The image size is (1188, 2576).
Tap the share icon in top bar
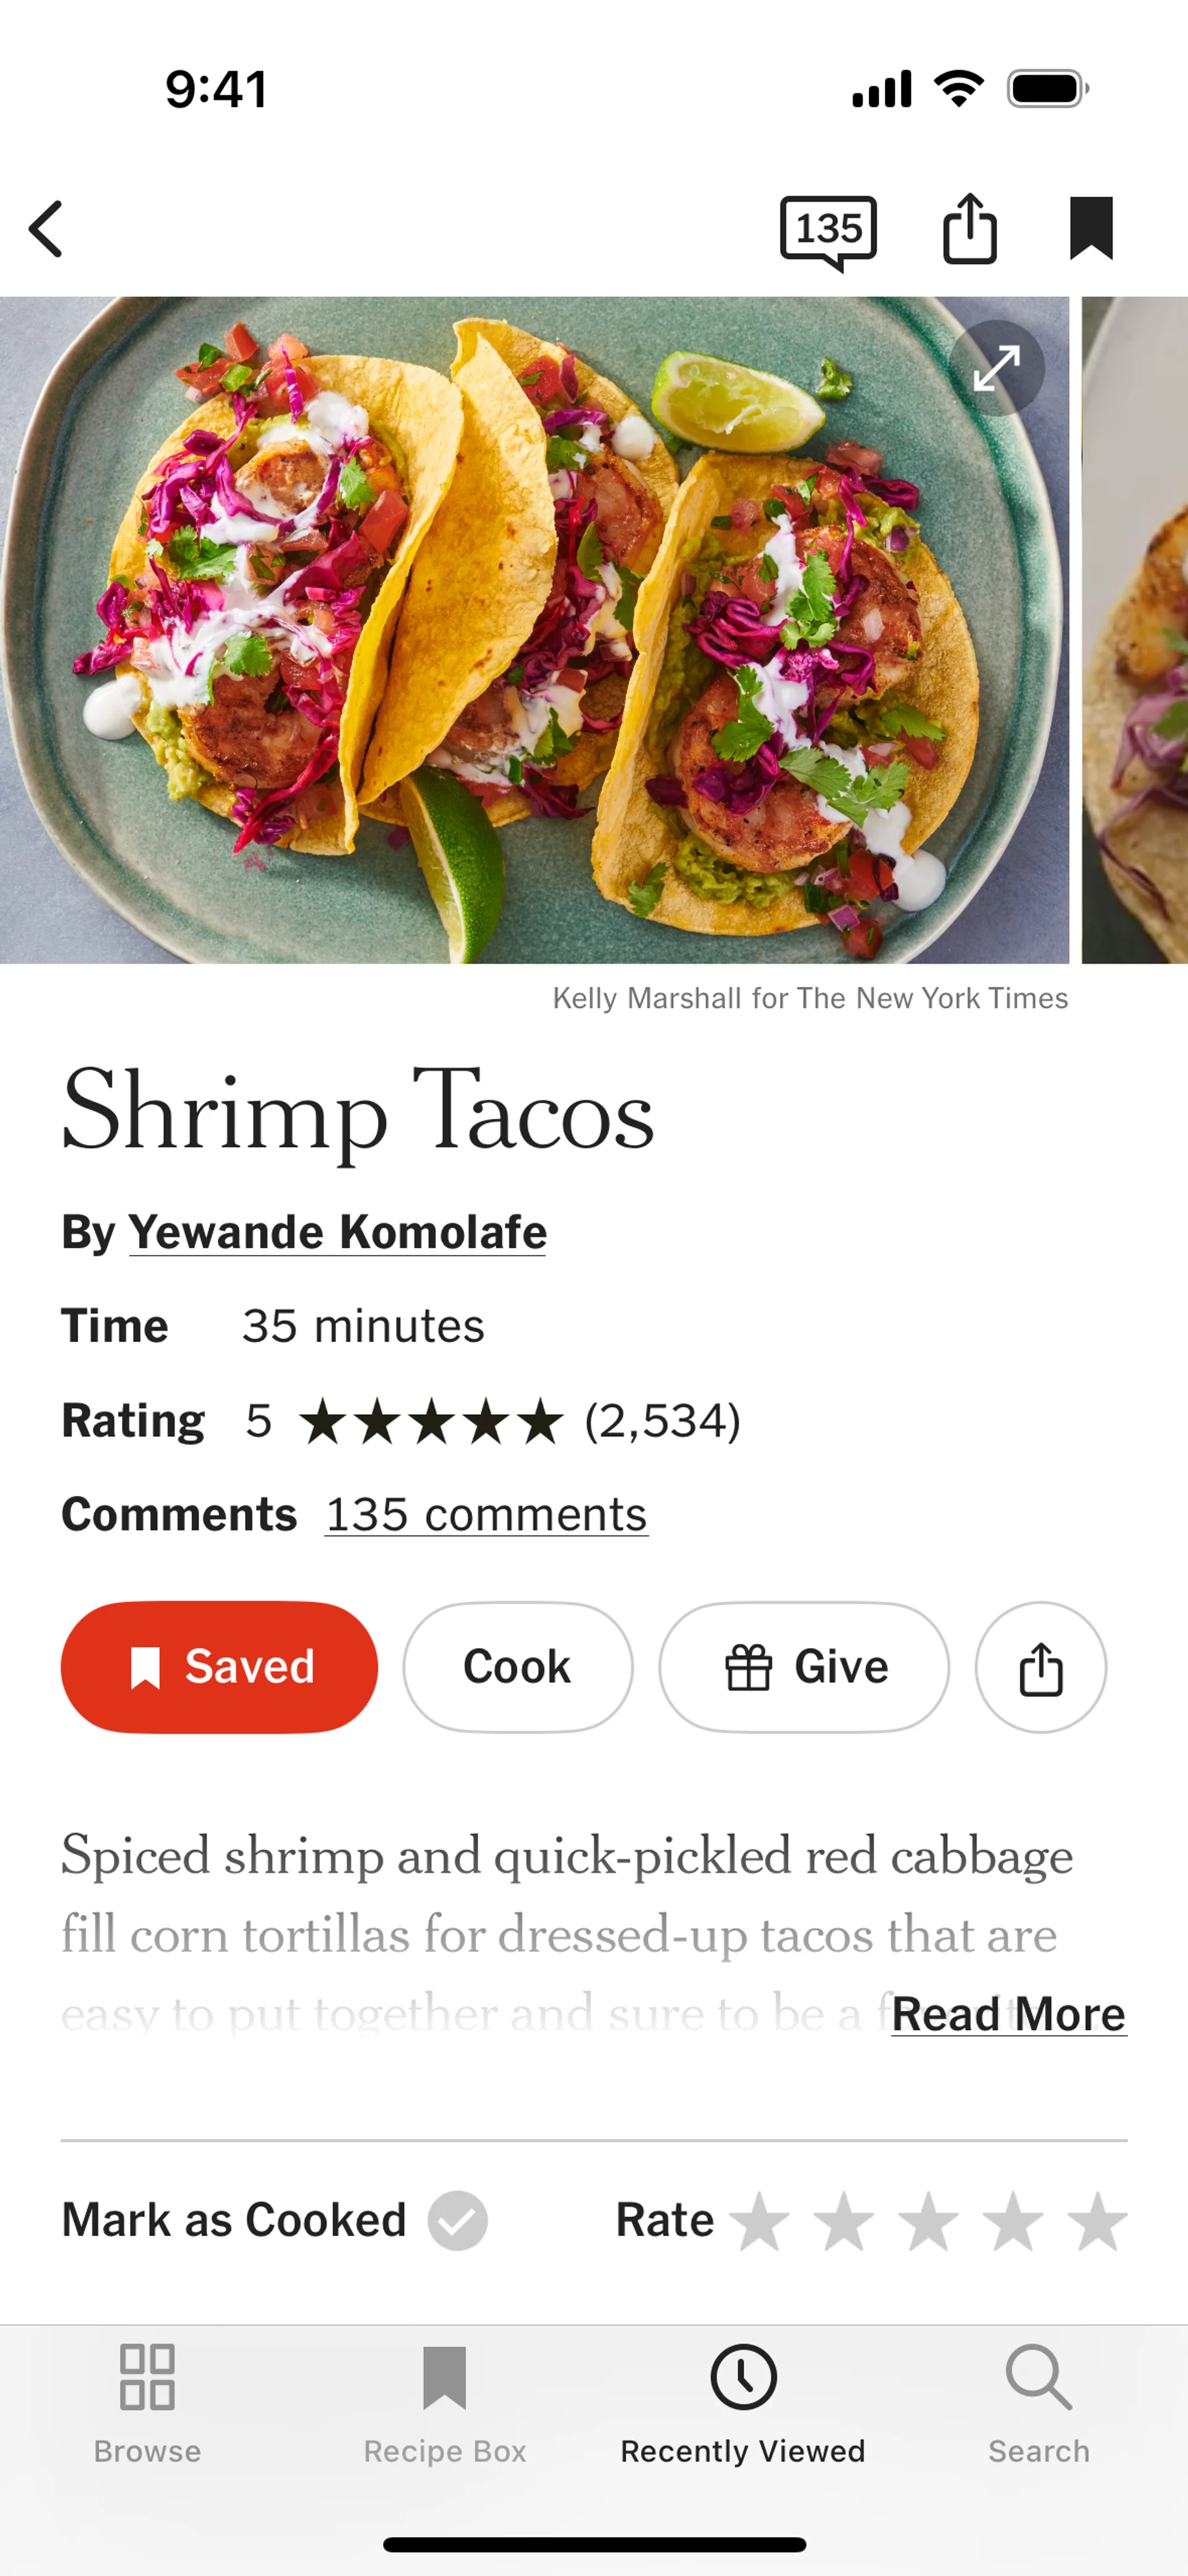click(x=969, y=229)
